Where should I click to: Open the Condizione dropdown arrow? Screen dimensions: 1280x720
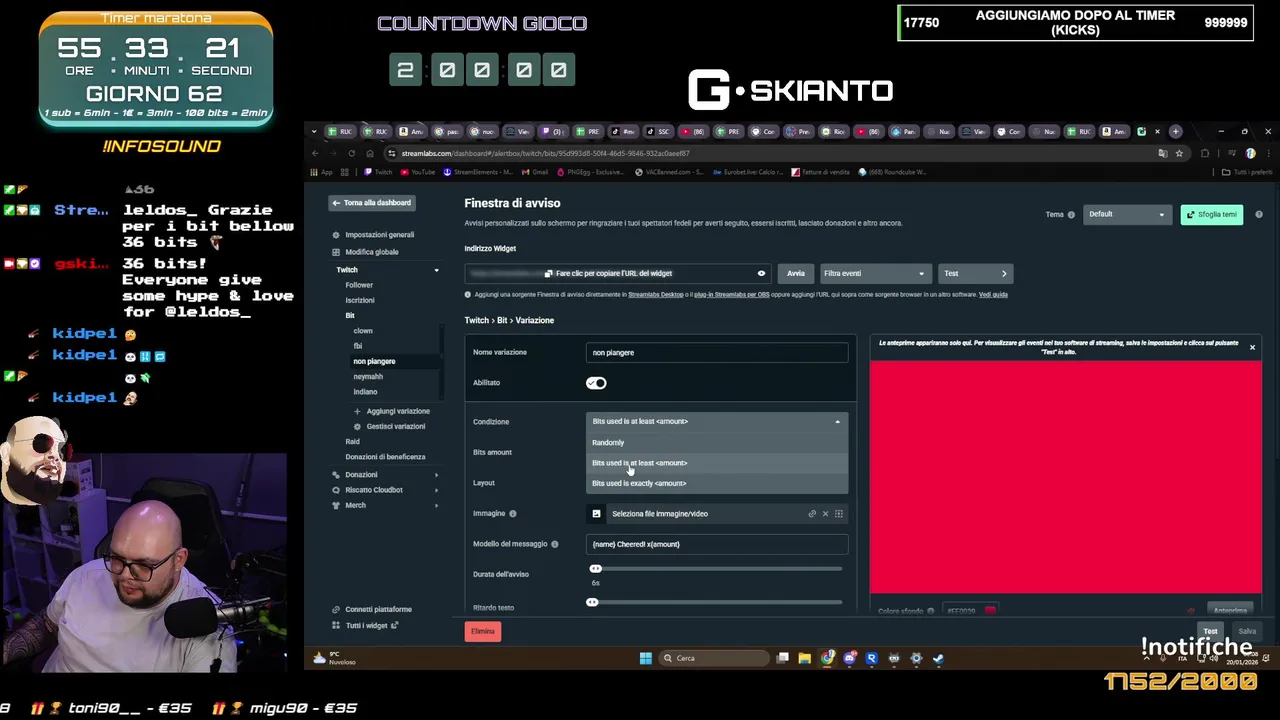(x=838, y=422)
